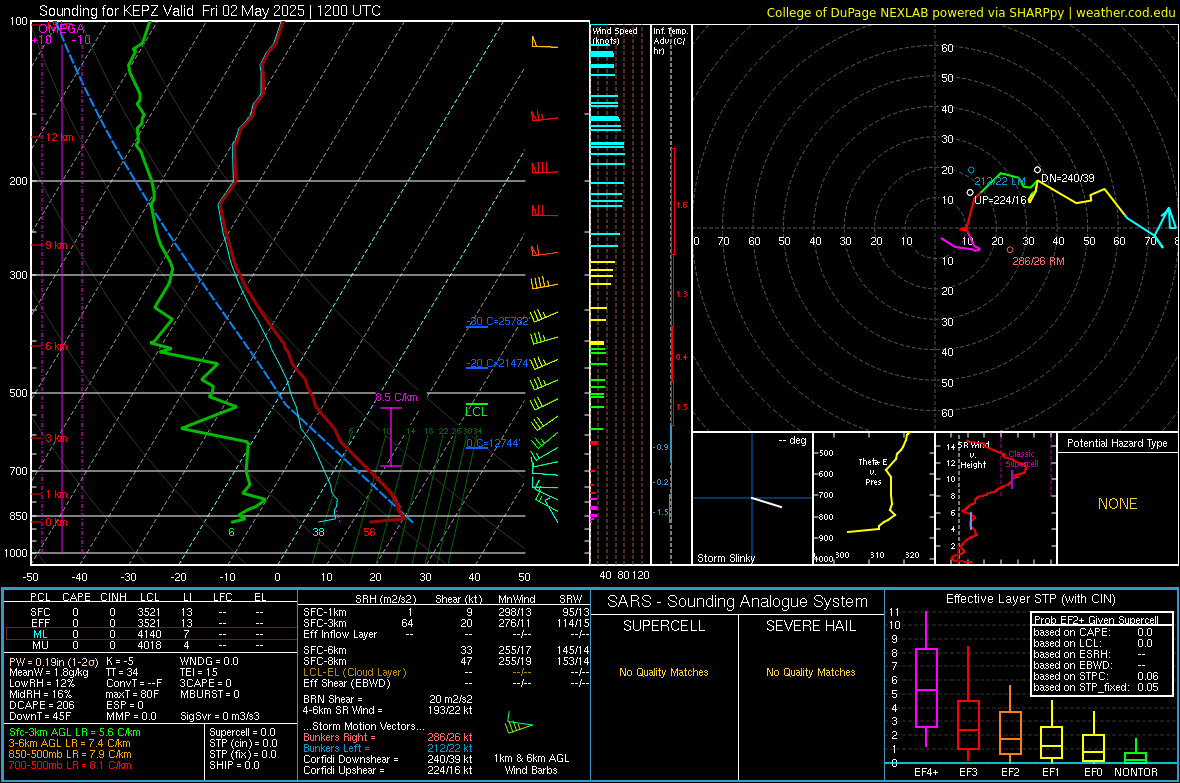1180x783 pixels.
Task: Click the sounding title for KEPZ
Action: [210, 11]
